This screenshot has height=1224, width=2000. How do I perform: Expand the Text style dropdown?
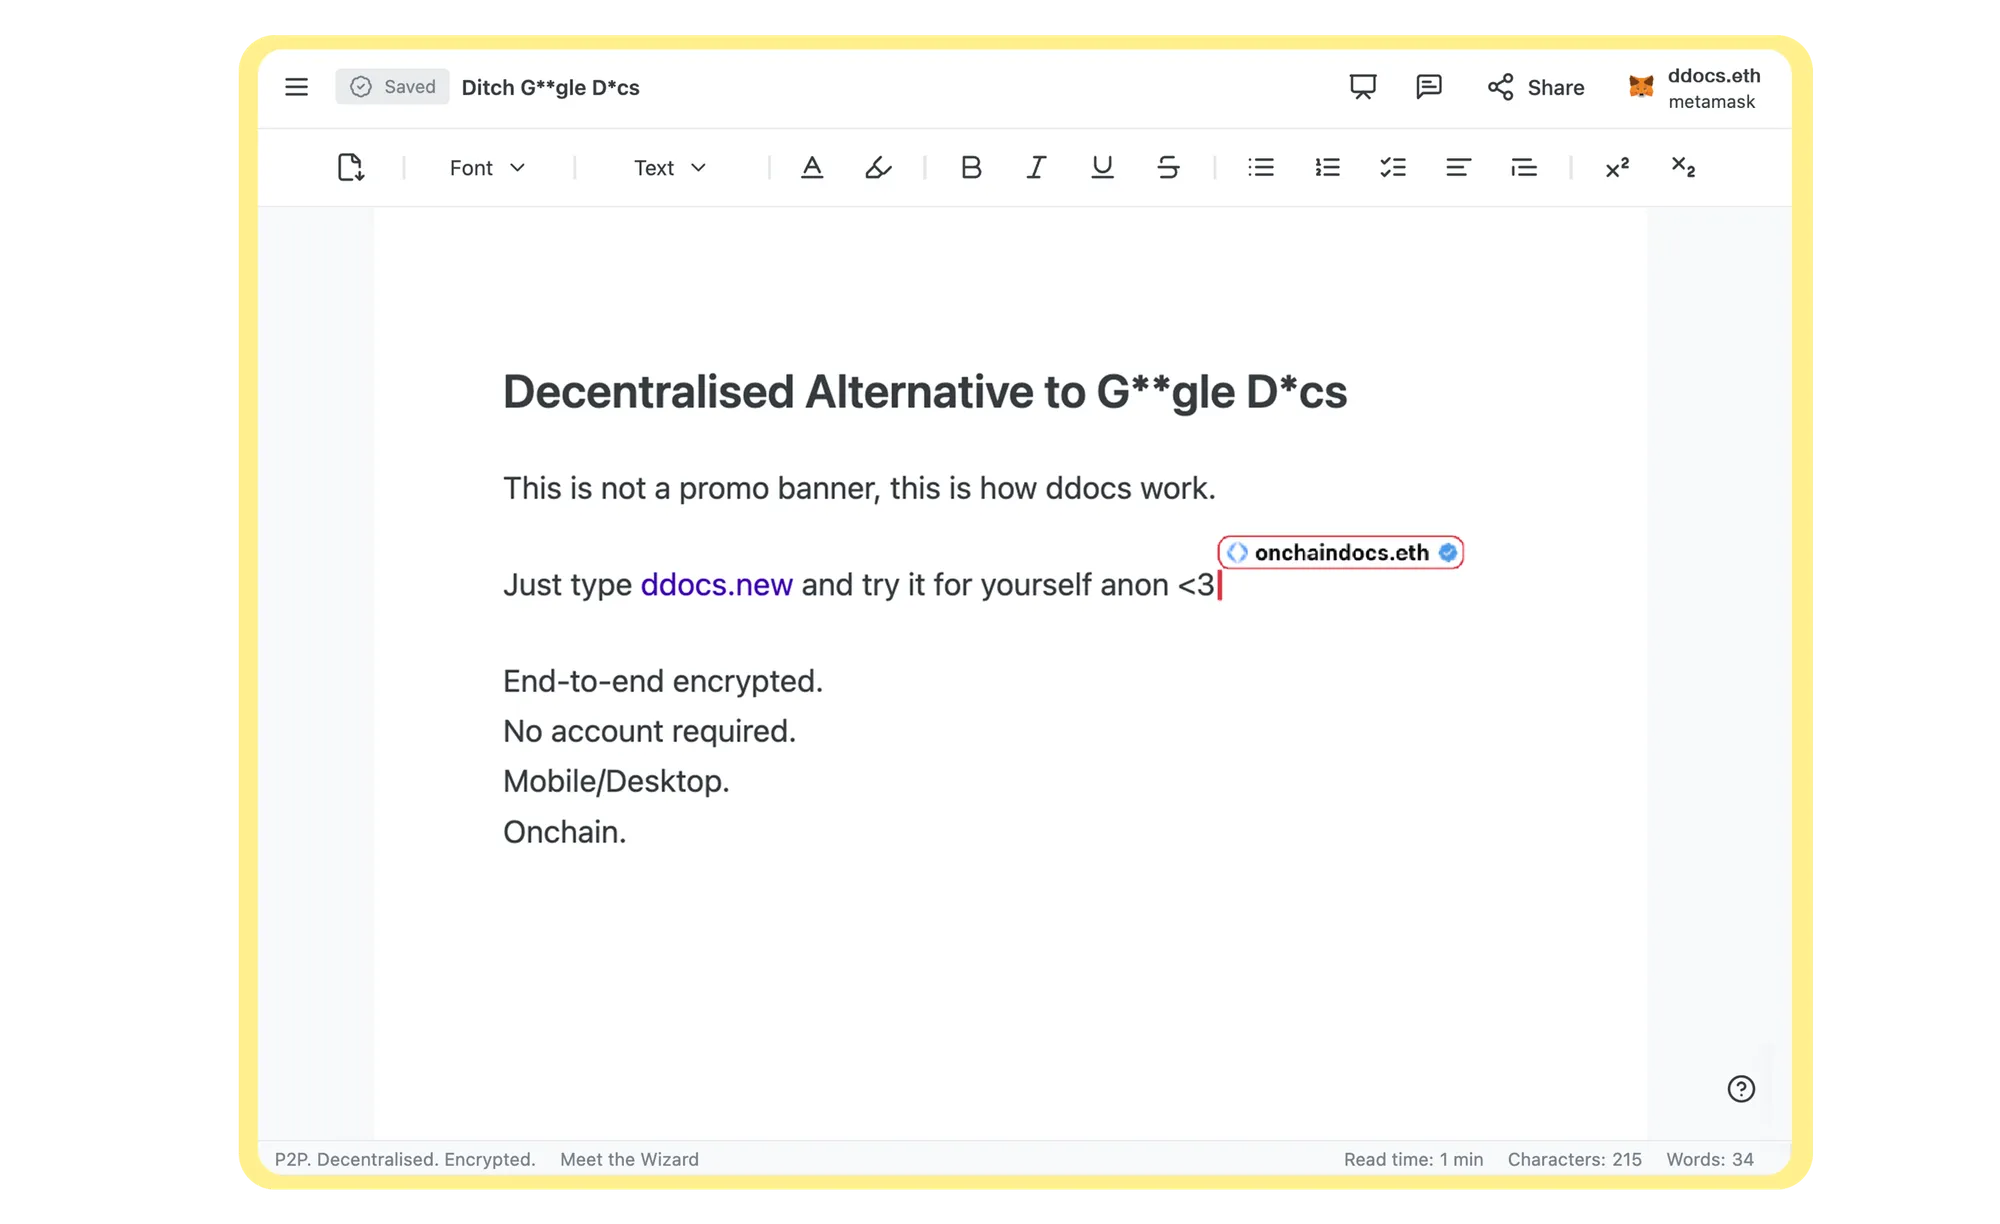point(668,167)
